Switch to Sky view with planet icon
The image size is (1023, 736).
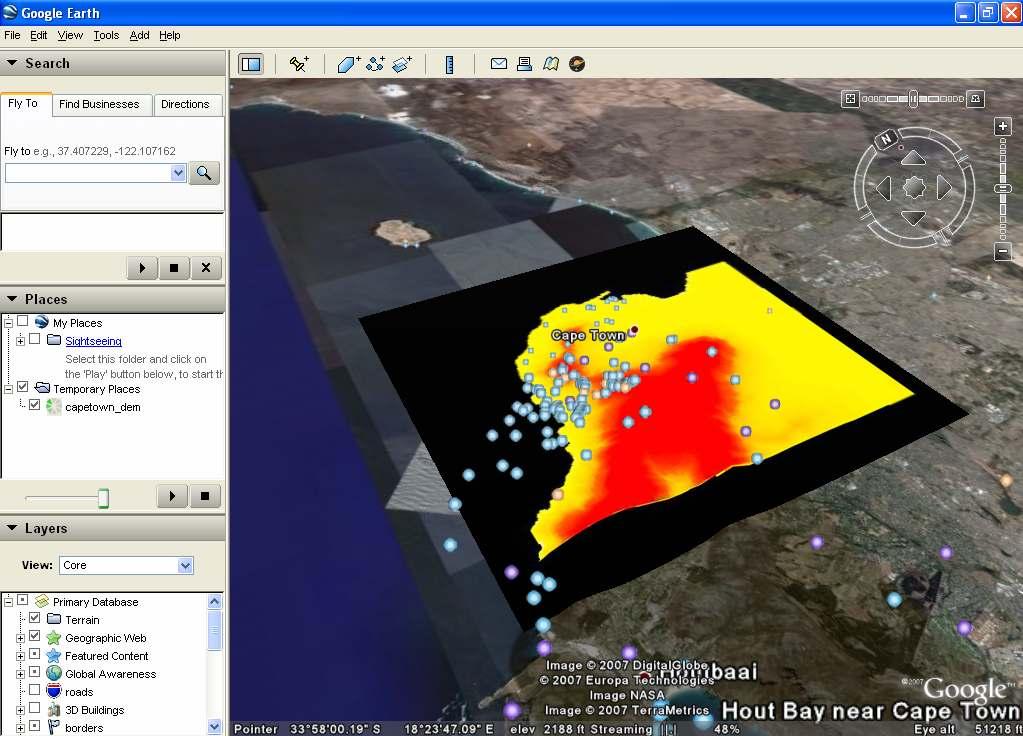[x=577, y=63]
